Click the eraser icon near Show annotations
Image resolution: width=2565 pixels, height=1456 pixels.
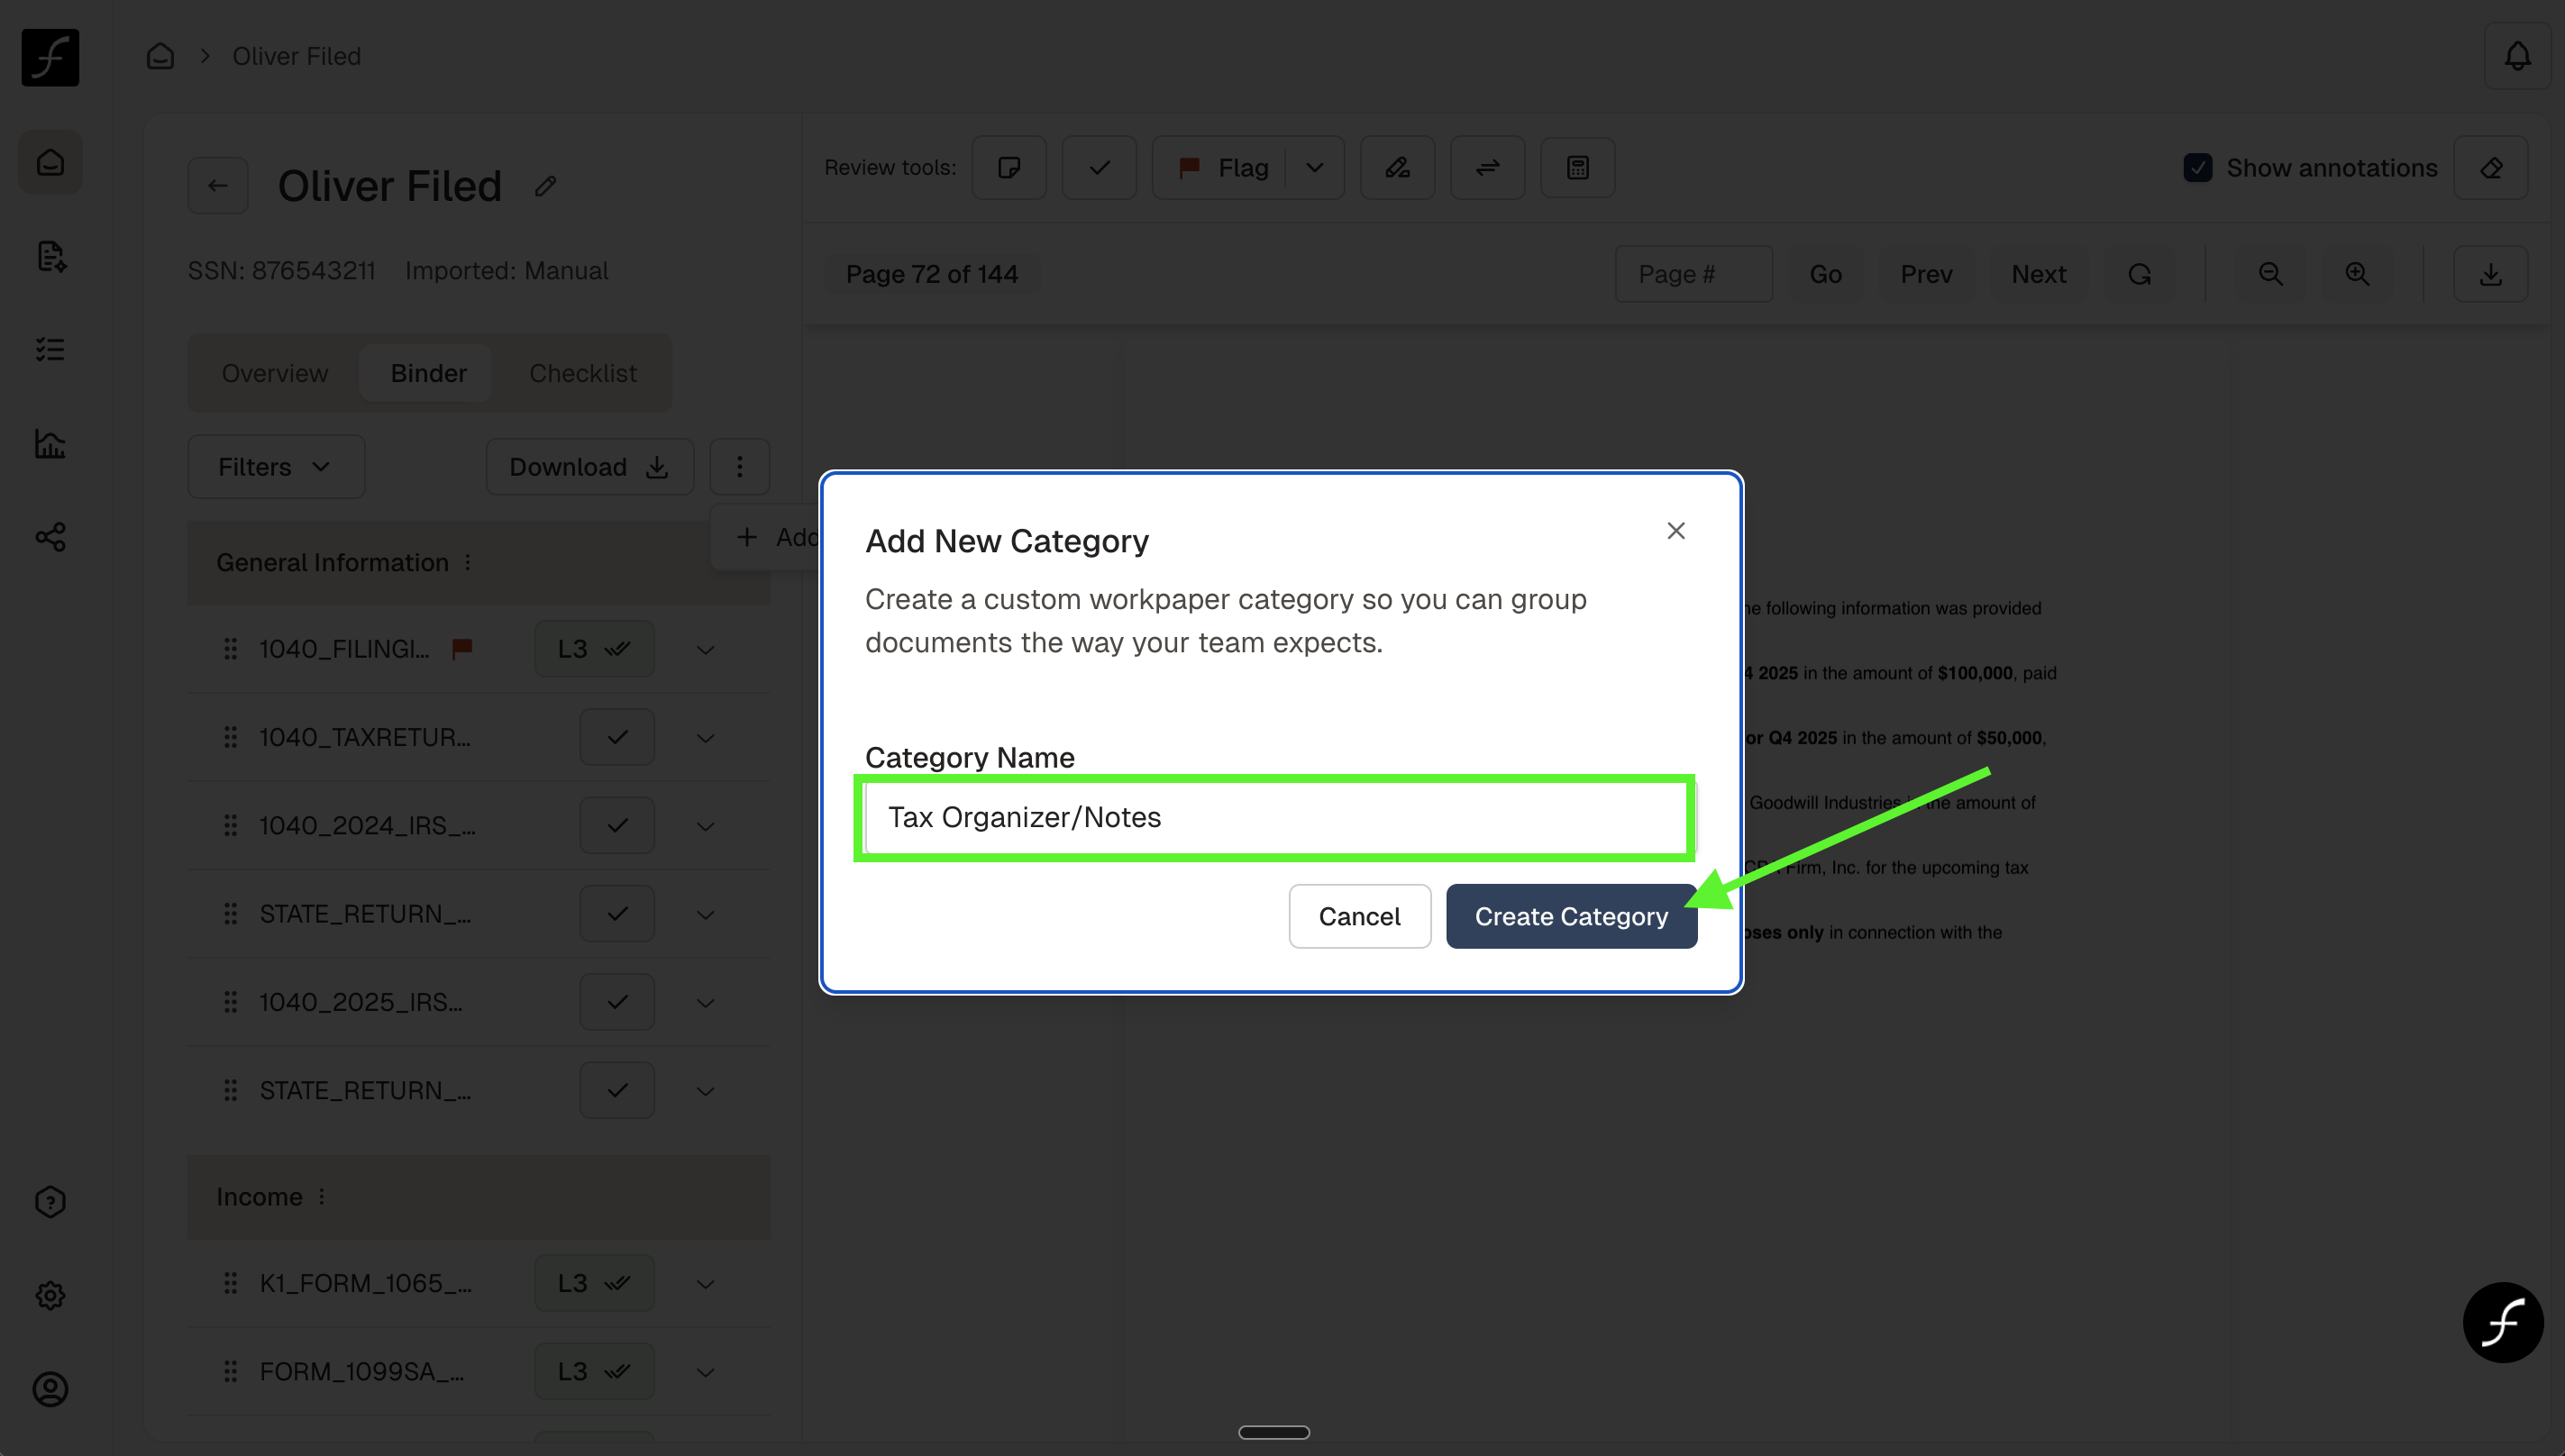click(x=2491, y=167)
